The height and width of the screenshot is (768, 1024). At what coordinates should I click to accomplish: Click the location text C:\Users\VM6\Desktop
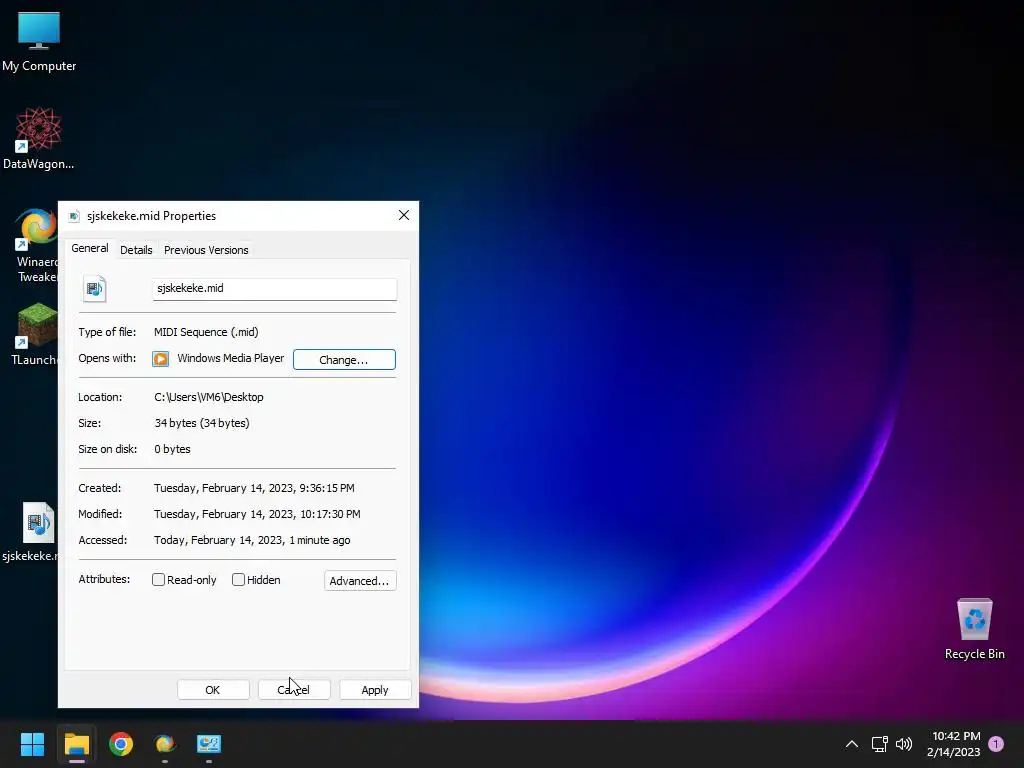209,397
